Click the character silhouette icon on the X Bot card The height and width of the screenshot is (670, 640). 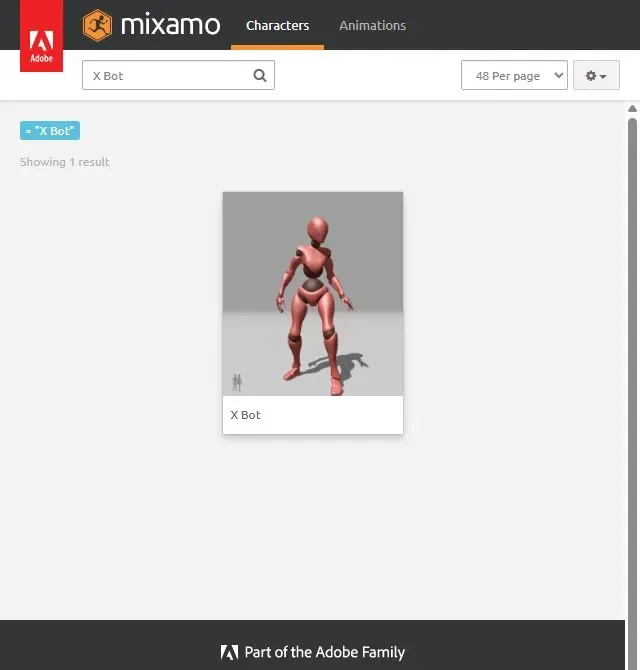237,382
